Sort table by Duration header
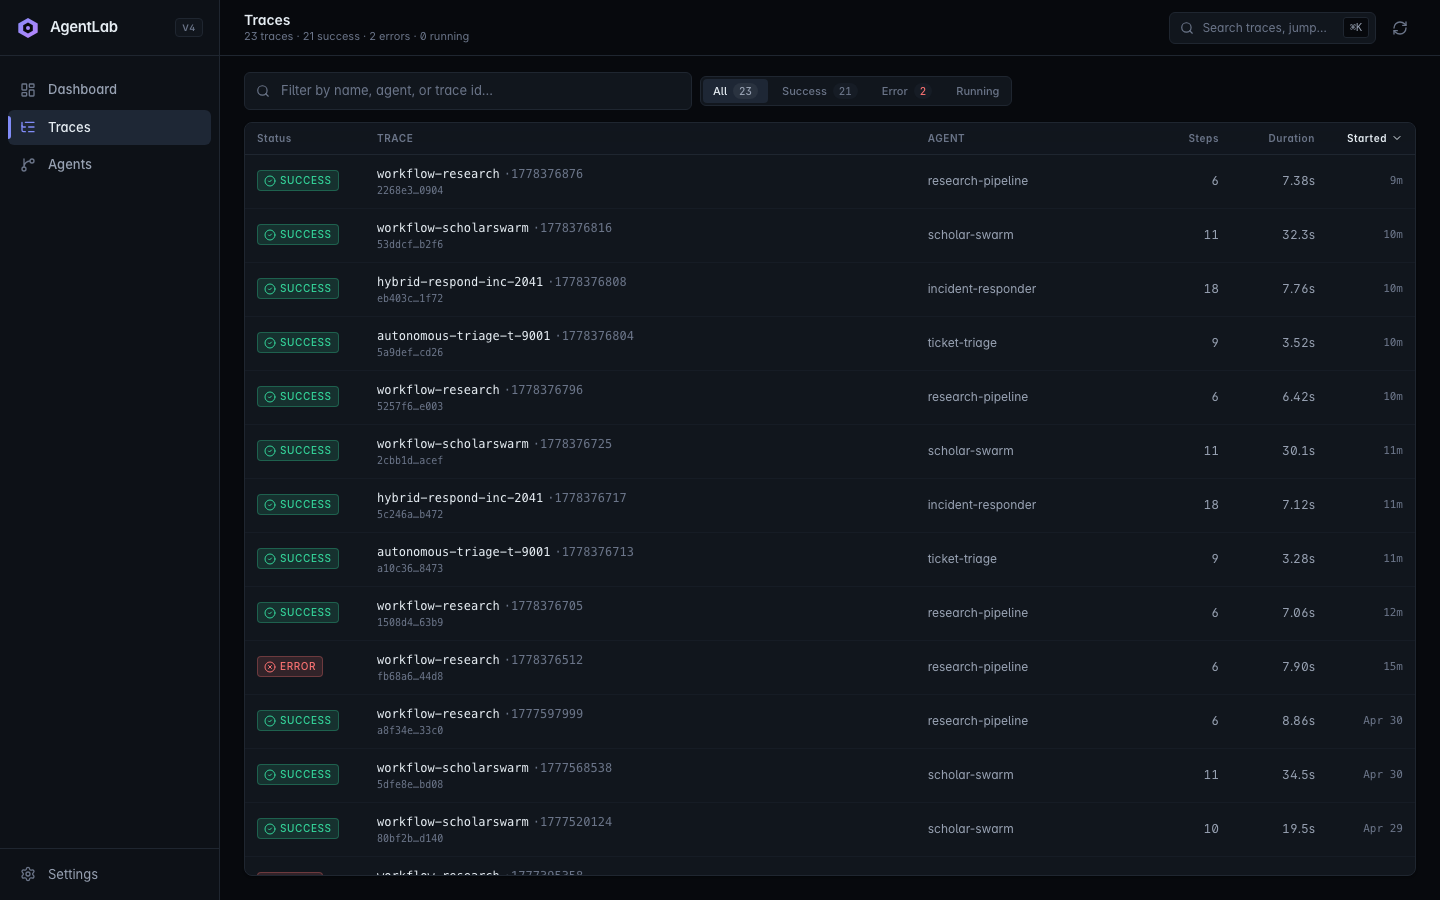Screen dimensions: 1440x900 click(1291, 139)
